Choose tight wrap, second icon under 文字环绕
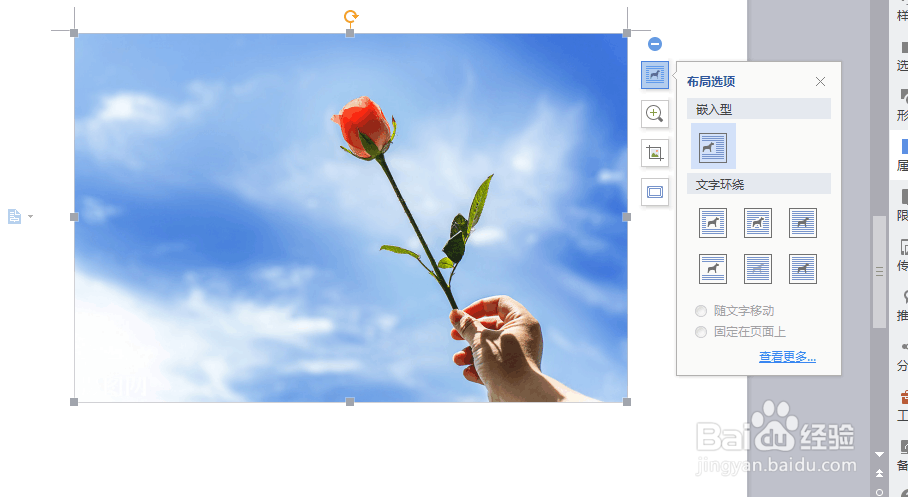This screenshot has width=908, height=497. 758,223
